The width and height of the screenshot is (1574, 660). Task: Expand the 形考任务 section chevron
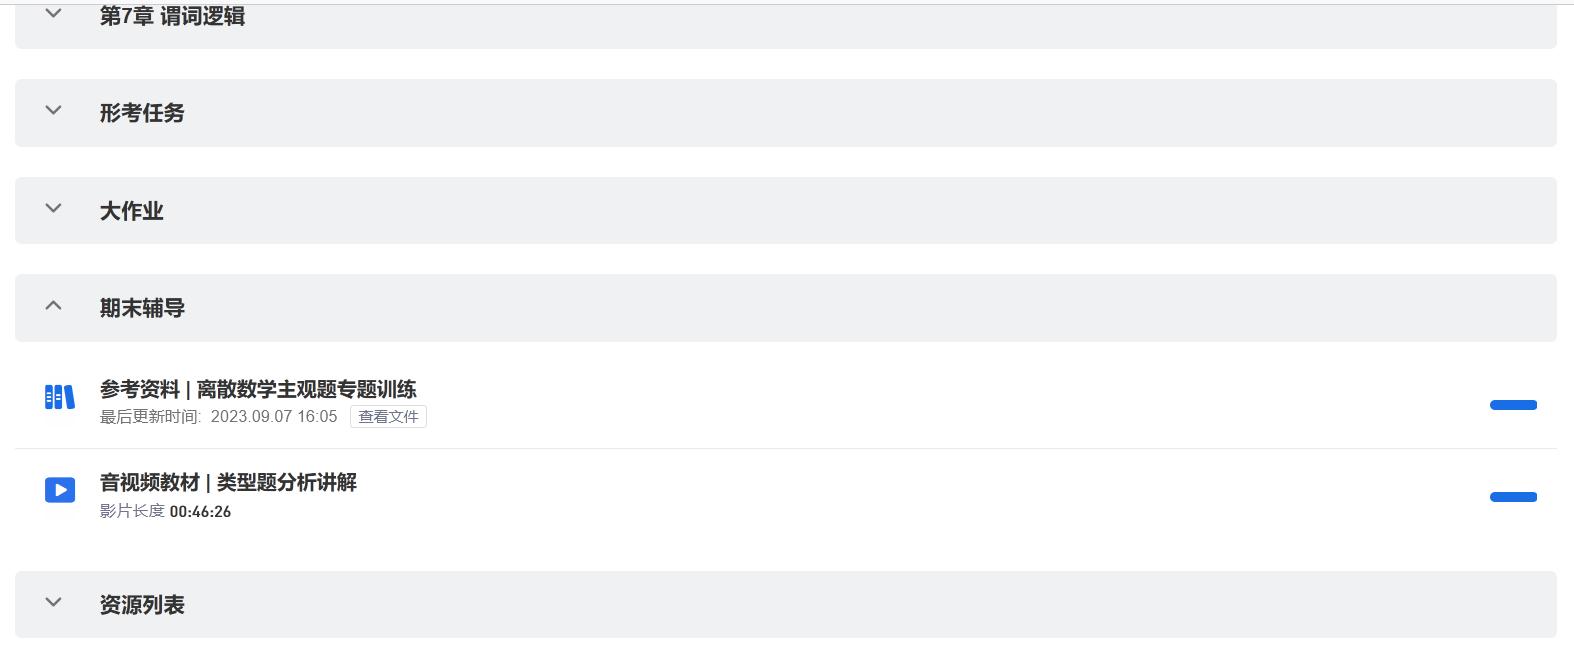[x=54, y=111]
